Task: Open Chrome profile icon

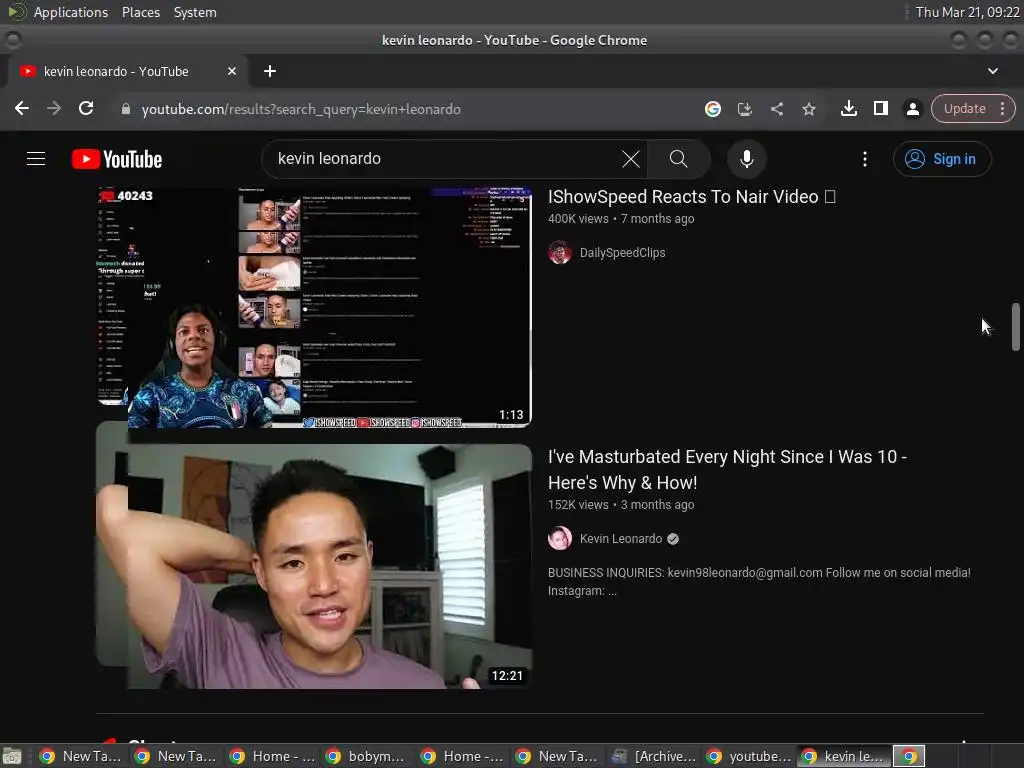Action: tap(912, 109)
